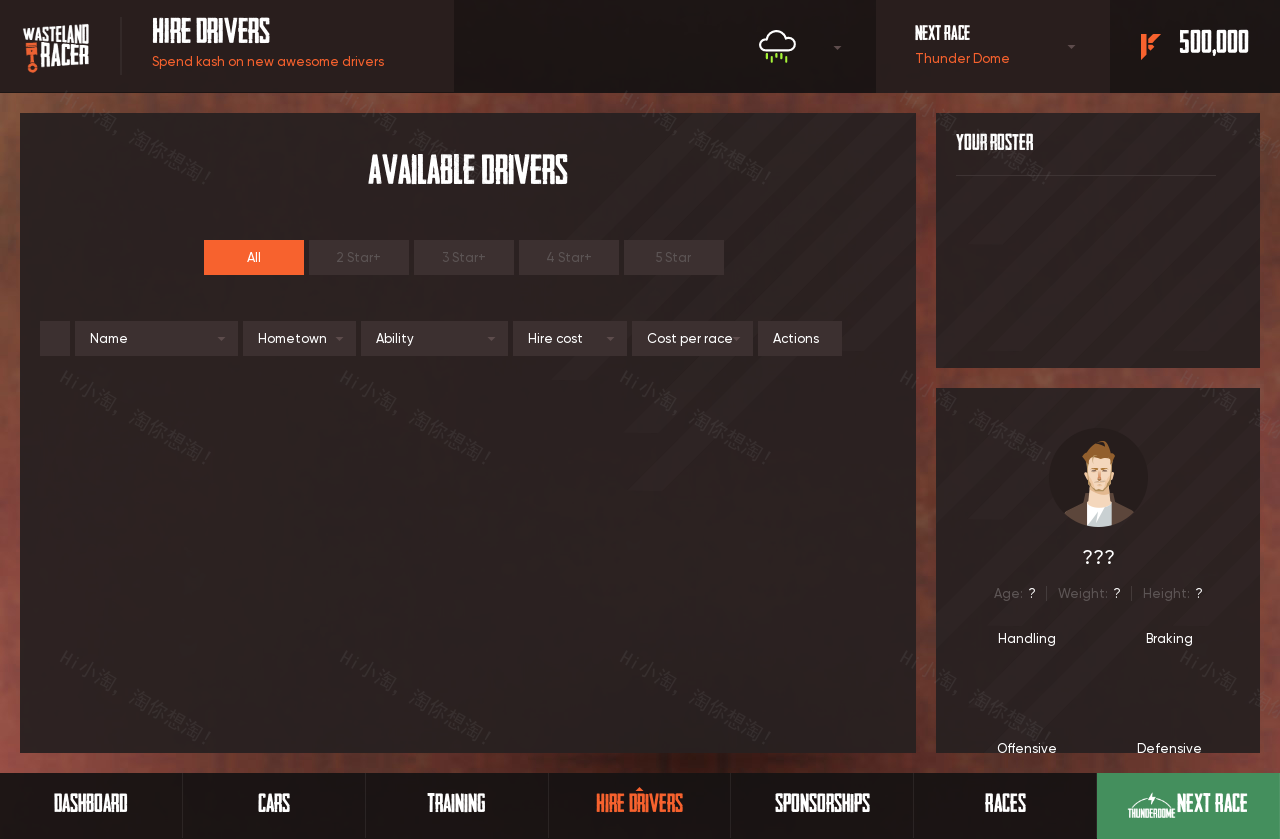Sort by Cost per race column

pos(692,339)
